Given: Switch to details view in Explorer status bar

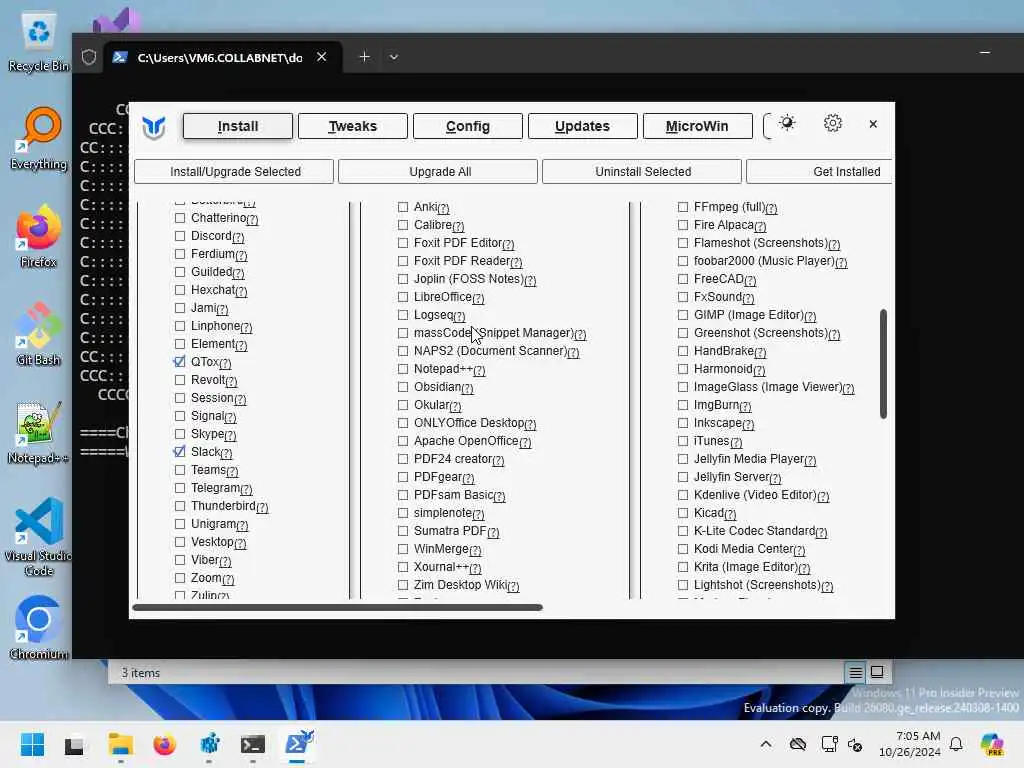Looking at the screenshot, I should coord(856,672).
